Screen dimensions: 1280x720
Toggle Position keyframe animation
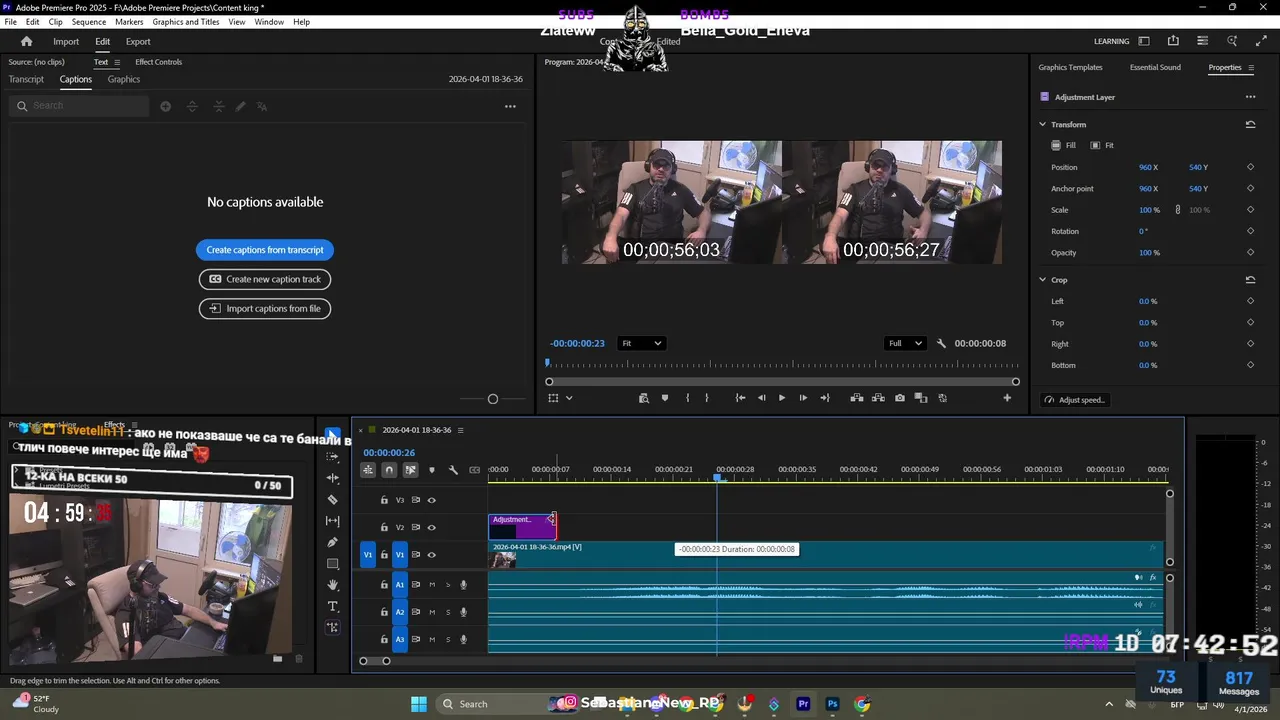coord(1250,167)
